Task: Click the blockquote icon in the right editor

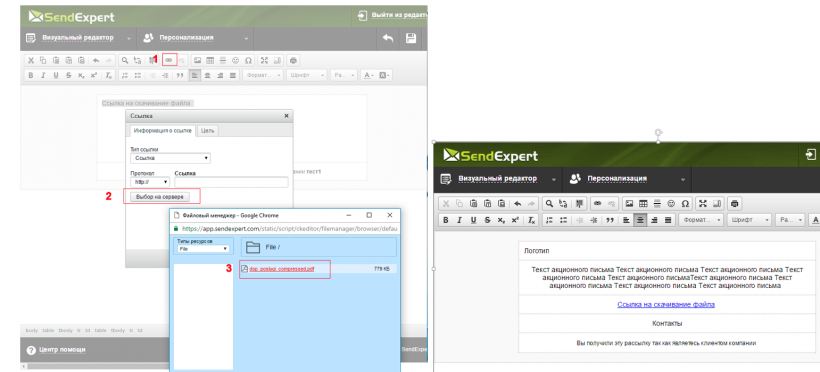Action: click(609, 220)
